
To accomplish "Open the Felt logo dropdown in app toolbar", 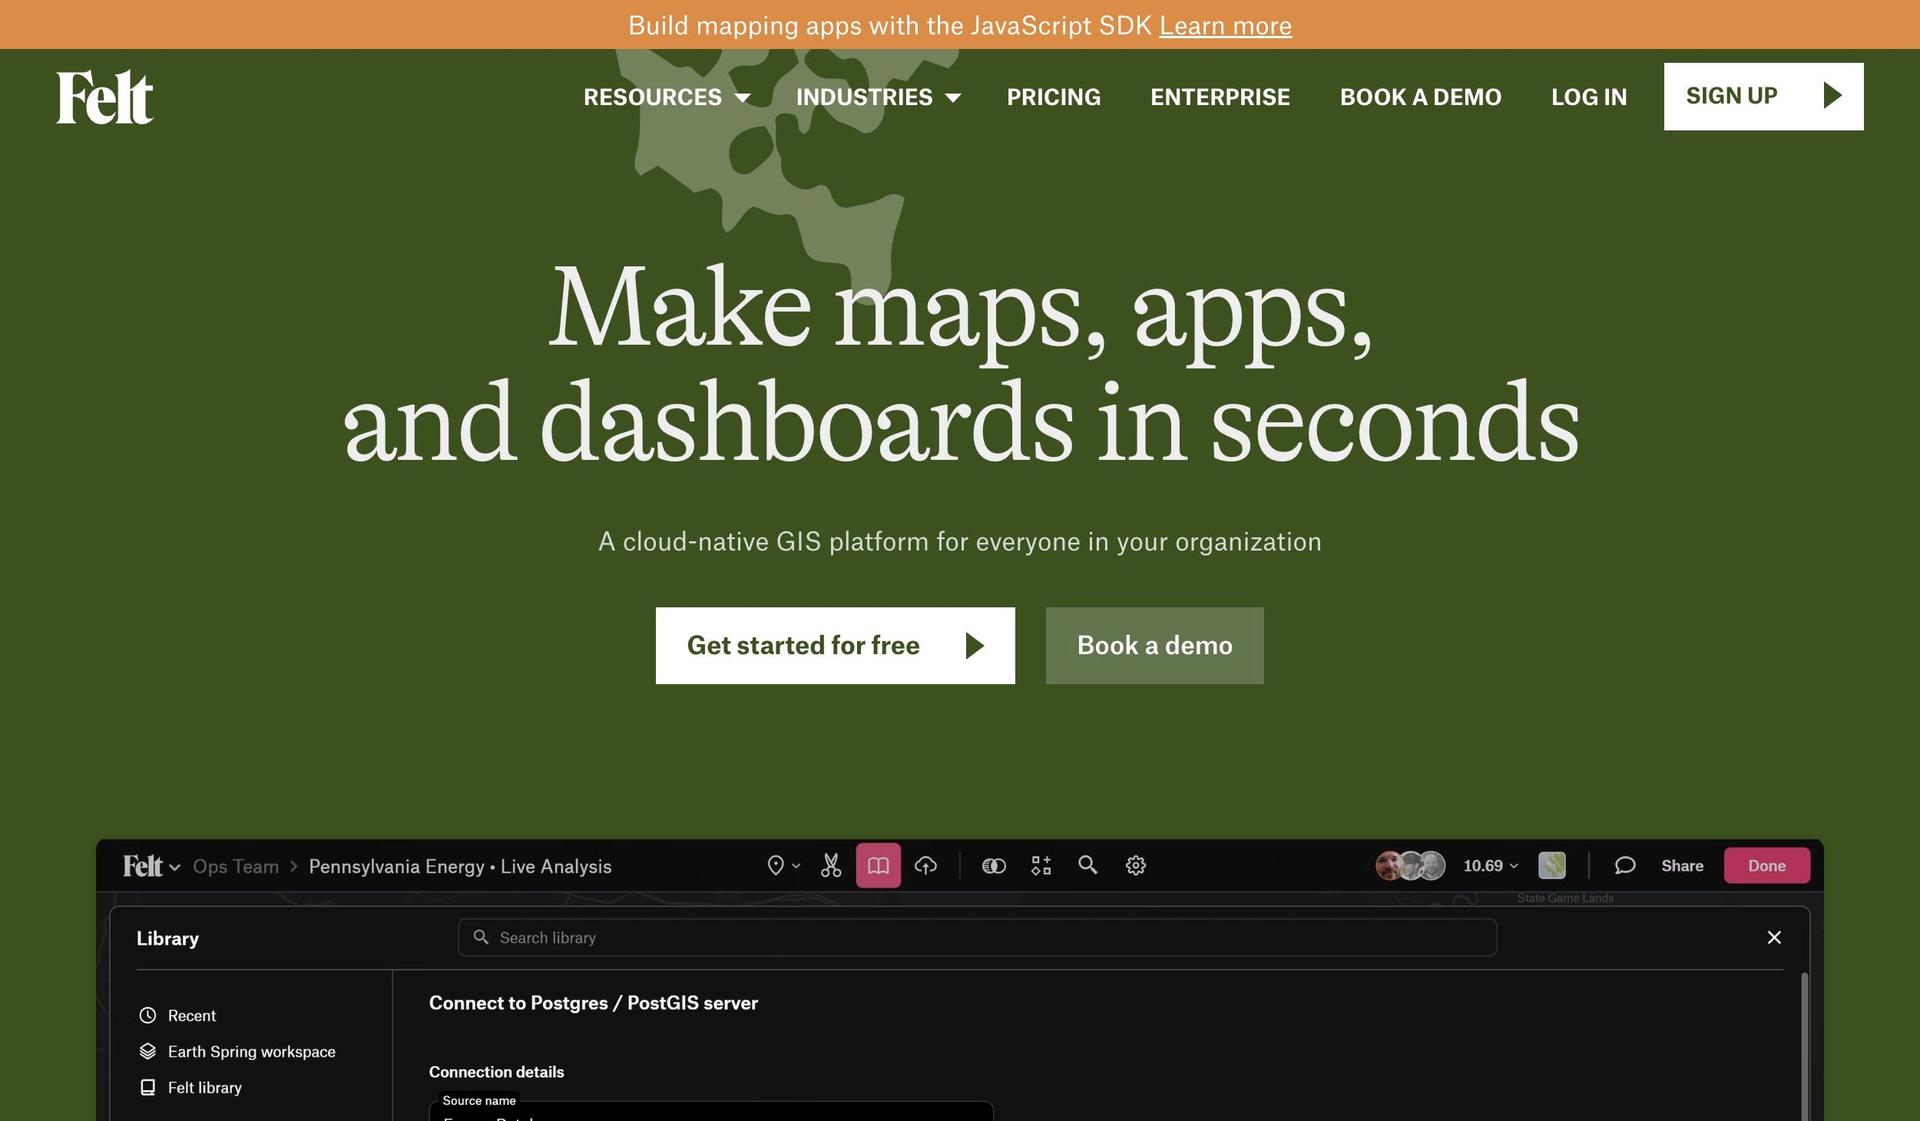I will click(x=151, y=866).
